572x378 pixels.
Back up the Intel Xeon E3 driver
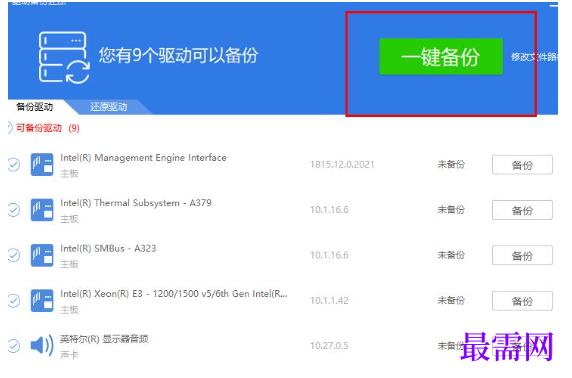[x=522, y=301]
